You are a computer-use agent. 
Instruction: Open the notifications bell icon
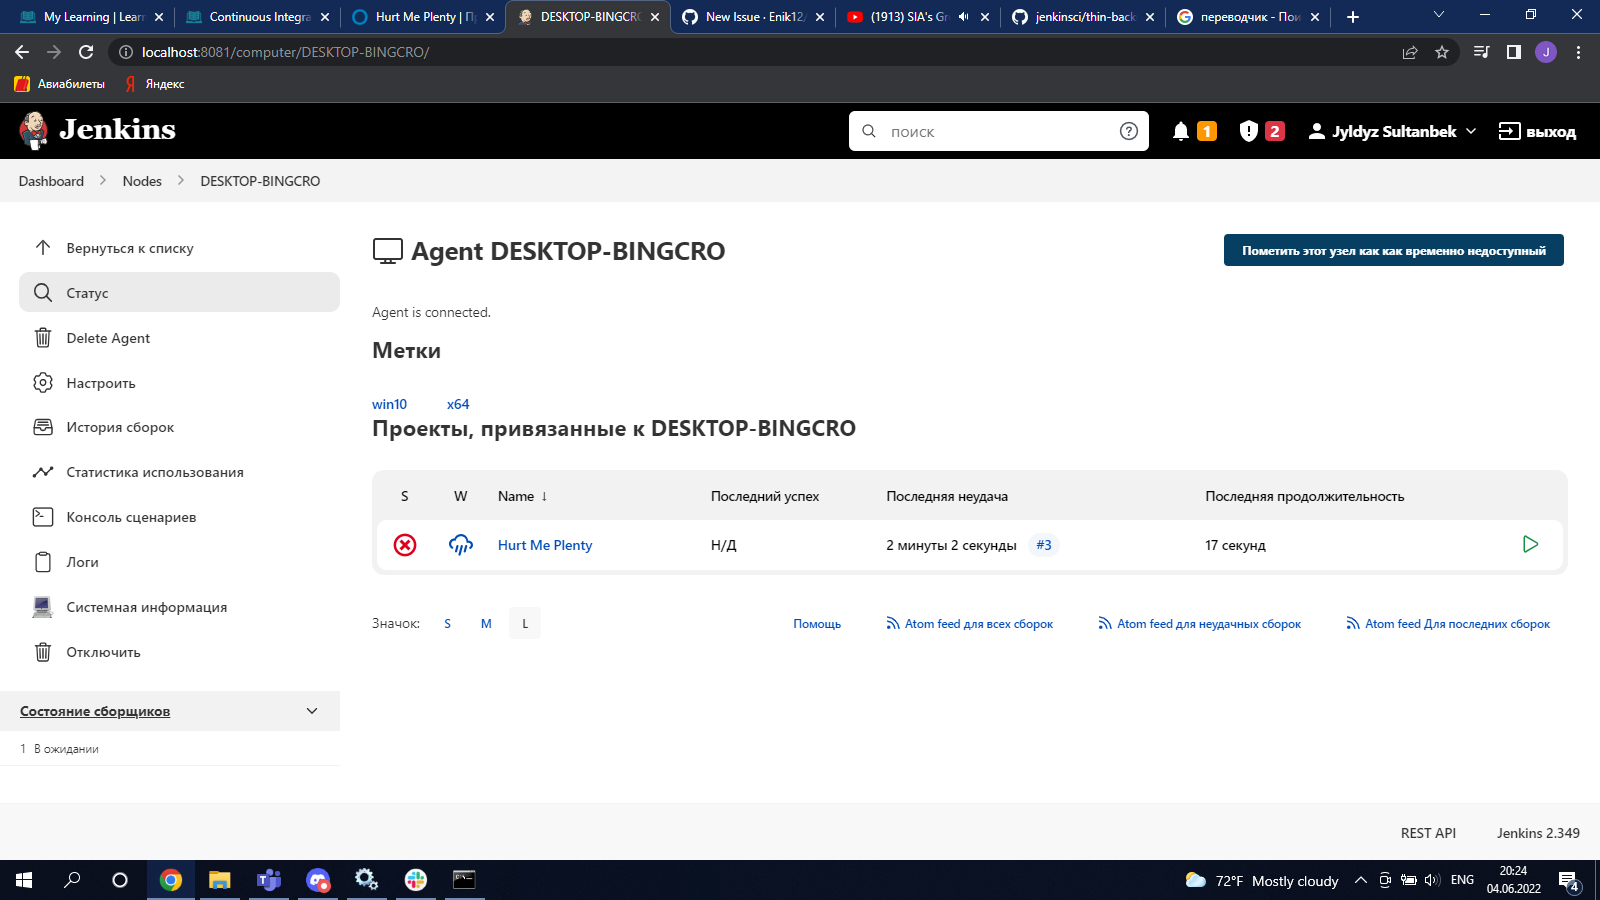(1181, 131)
